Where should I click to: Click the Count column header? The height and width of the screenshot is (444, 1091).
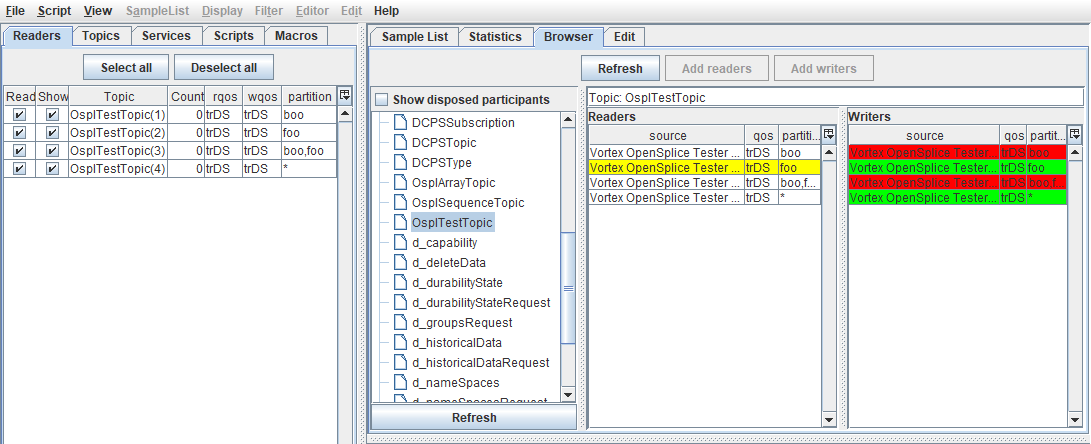(186, 97)
